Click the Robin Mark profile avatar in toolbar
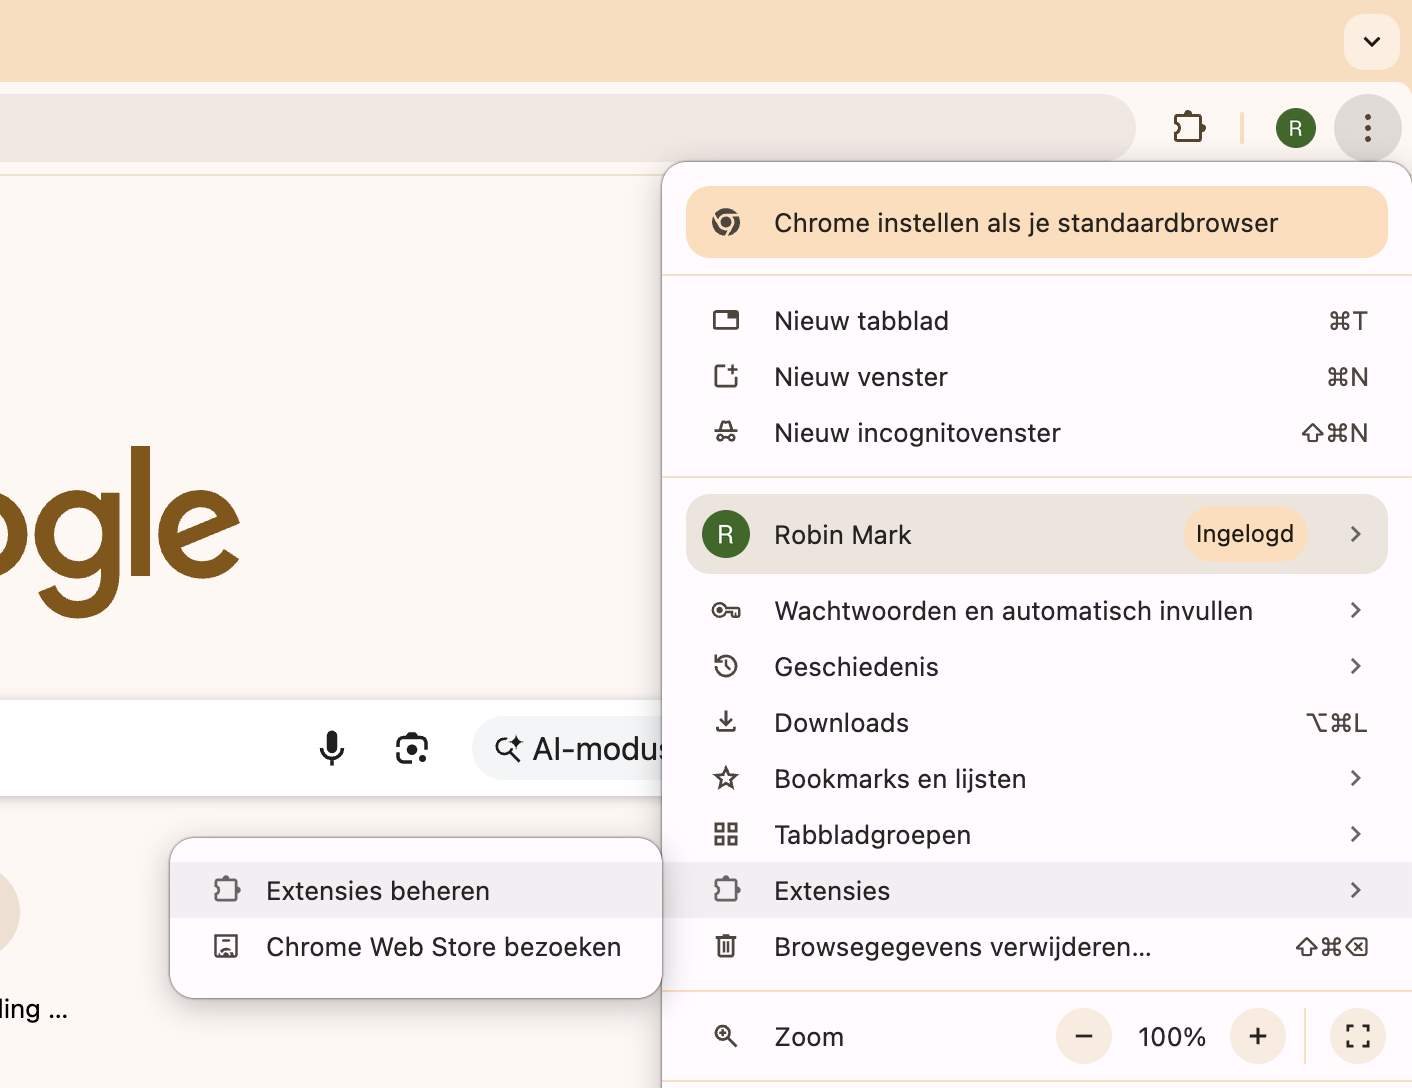Image resolution: width=1412 pixels, height=1088 pixels. point(1295,127)
